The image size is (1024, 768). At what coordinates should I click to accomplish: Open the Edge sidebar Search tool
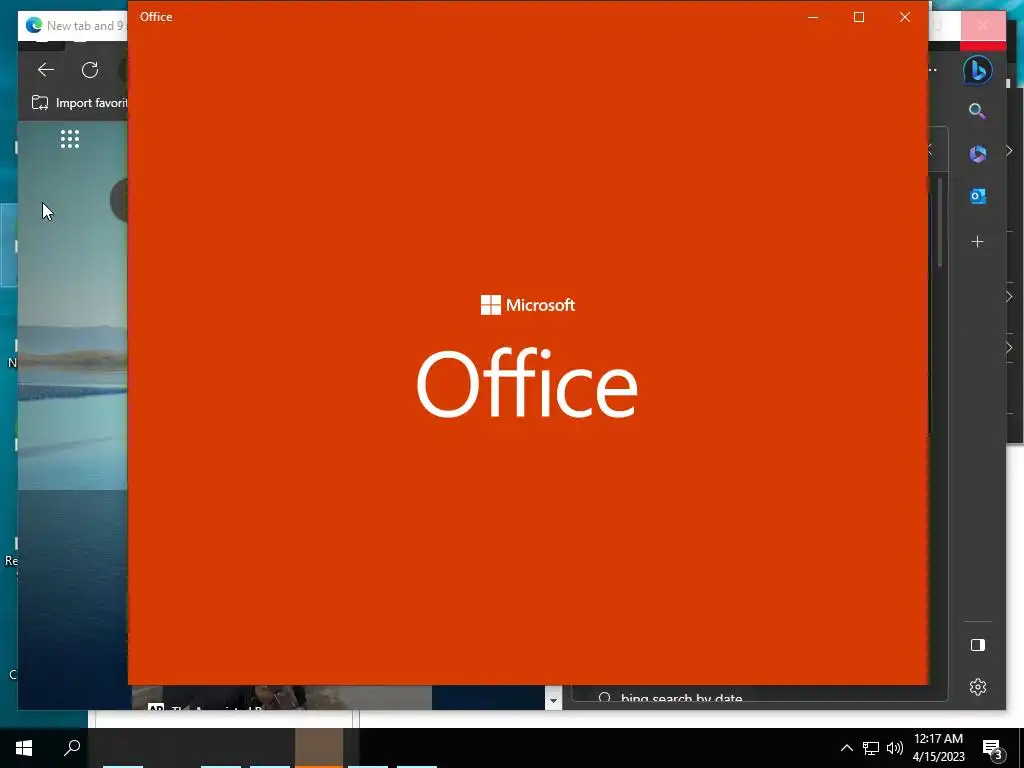point(977,111)
